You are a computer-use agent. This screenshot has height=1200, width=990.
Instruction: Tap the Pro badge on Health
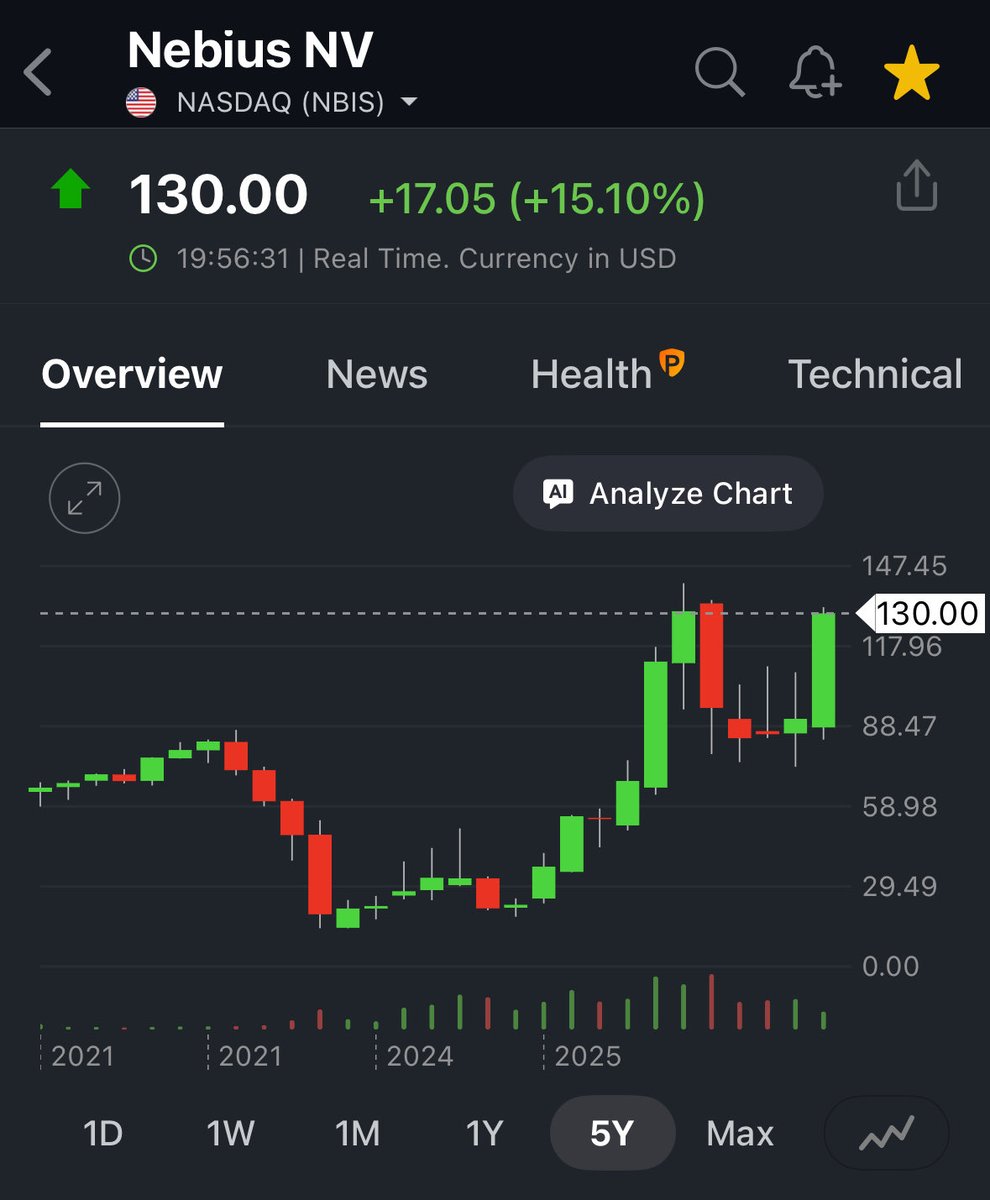coord(672,362)
